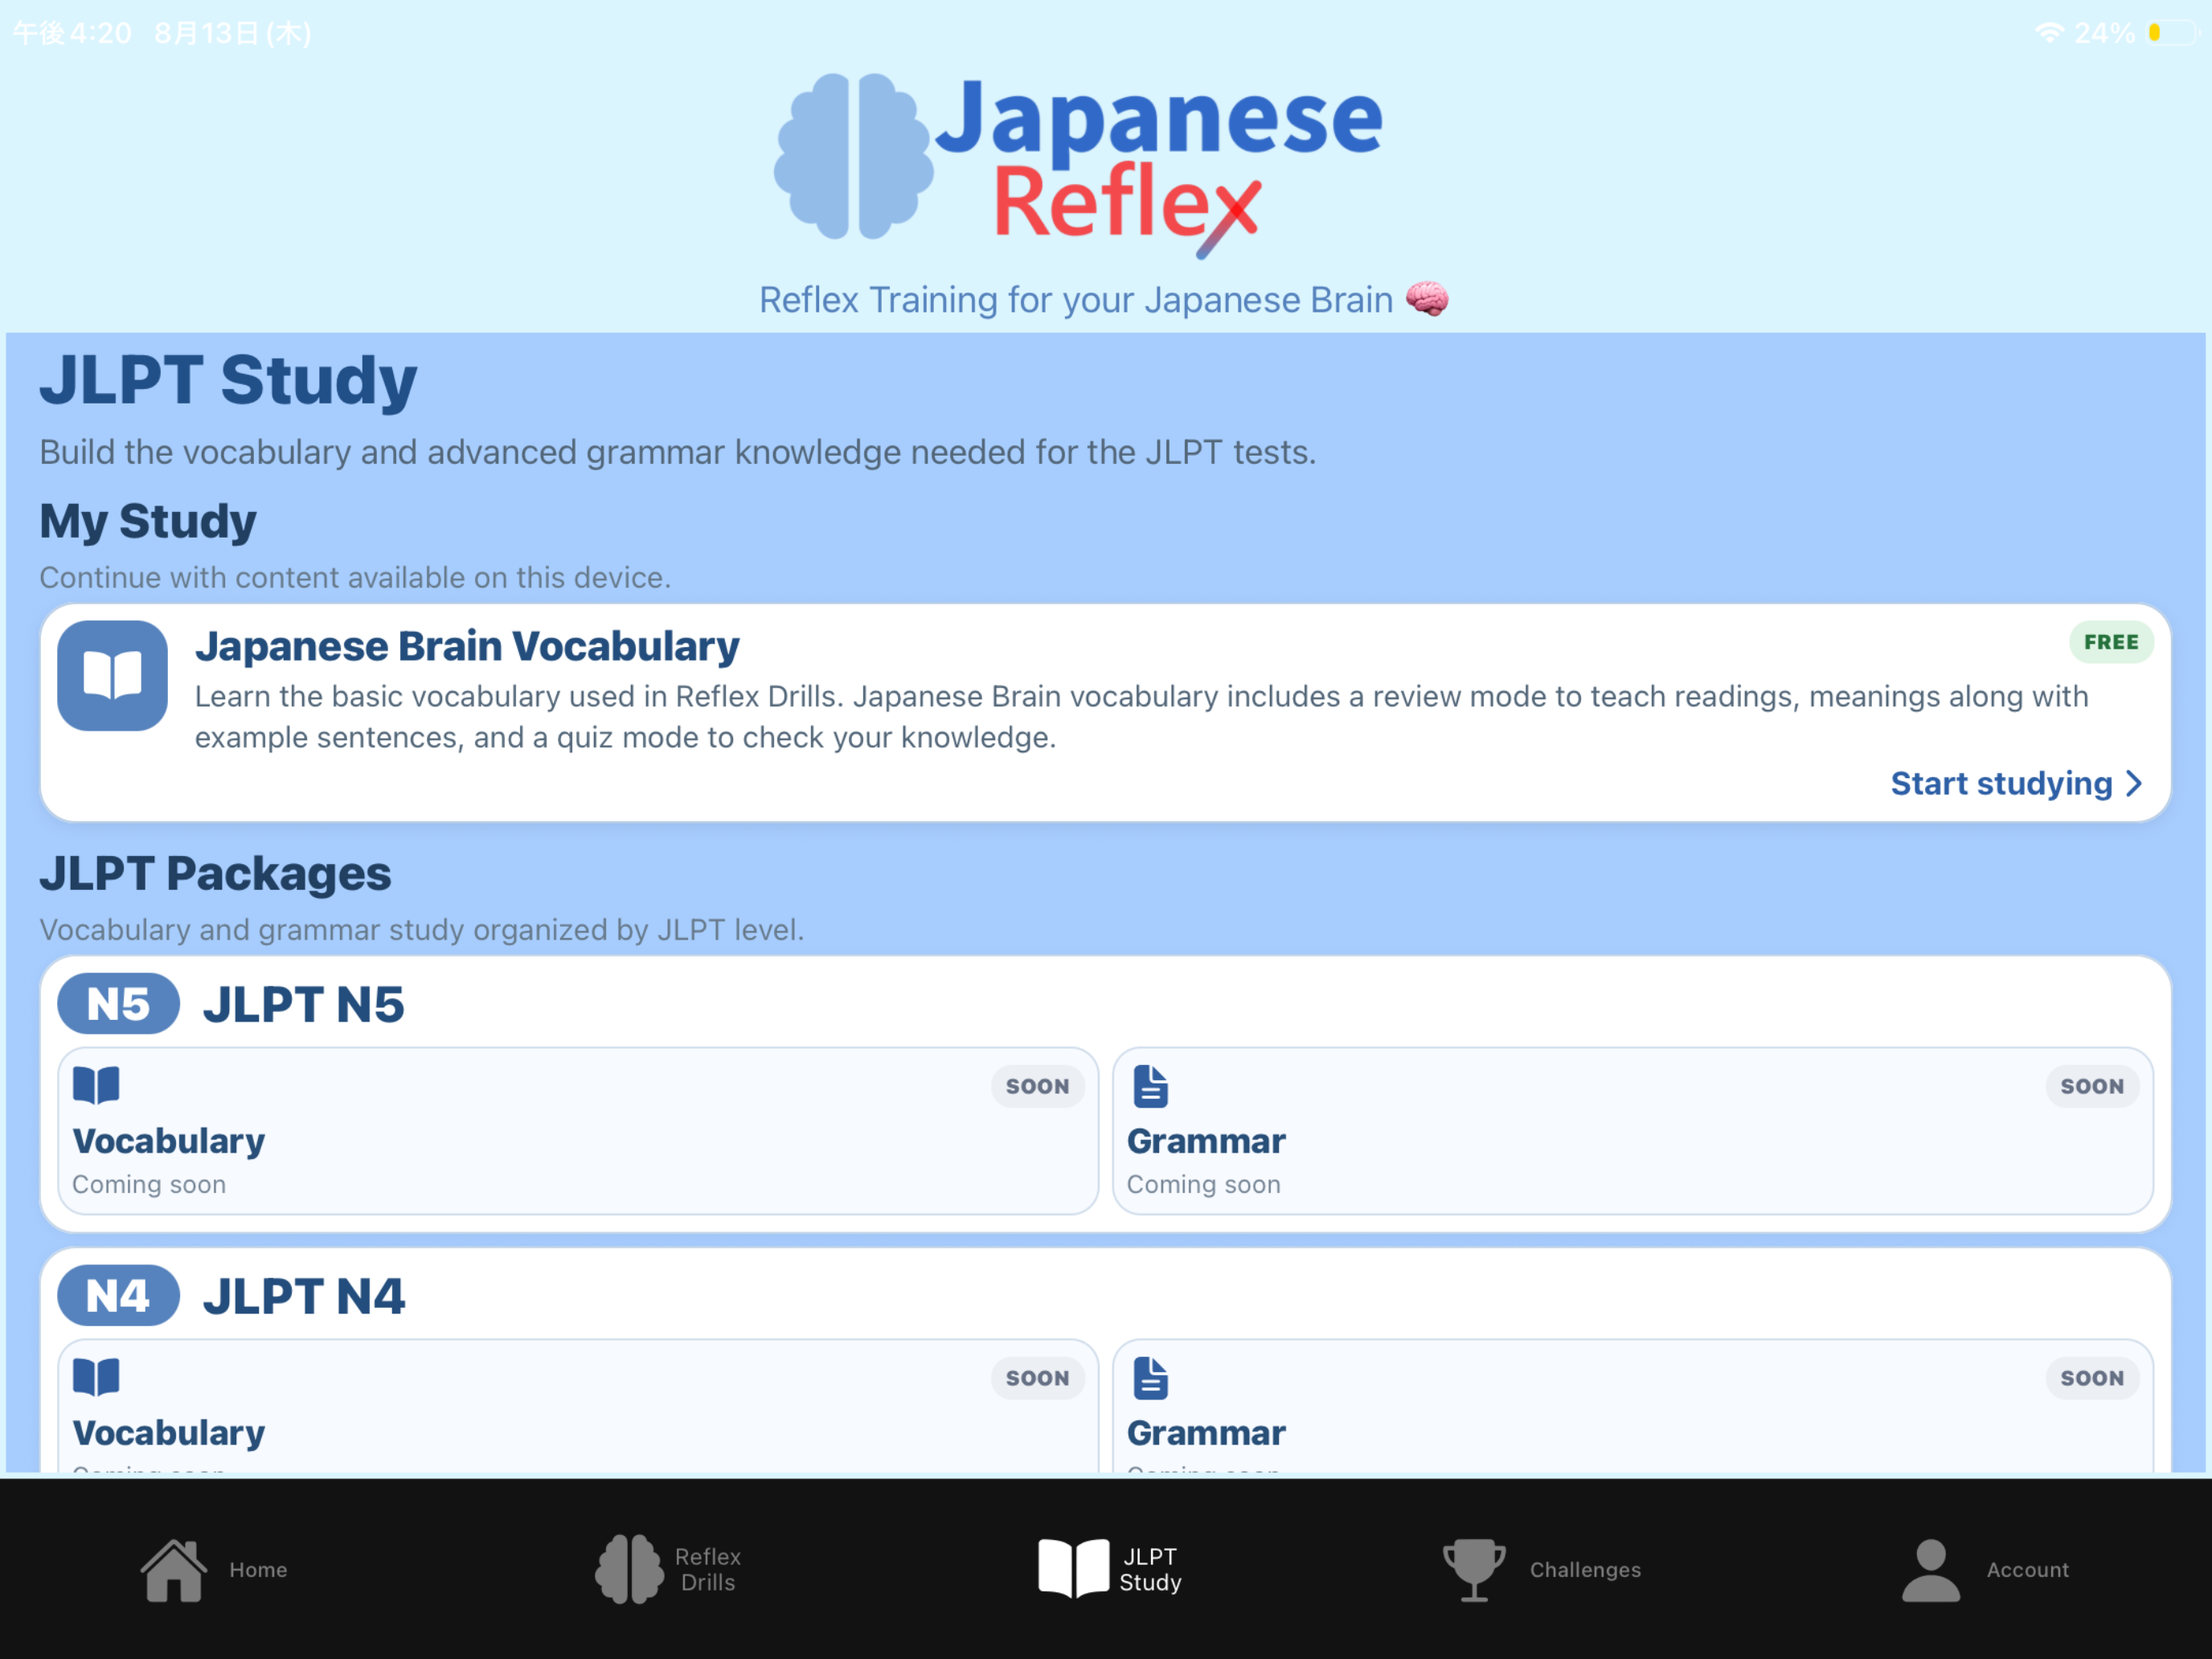The image size is (2212, 1659).
Task: Click the 'My Study' heading
Action: click(x=148, y=522)
